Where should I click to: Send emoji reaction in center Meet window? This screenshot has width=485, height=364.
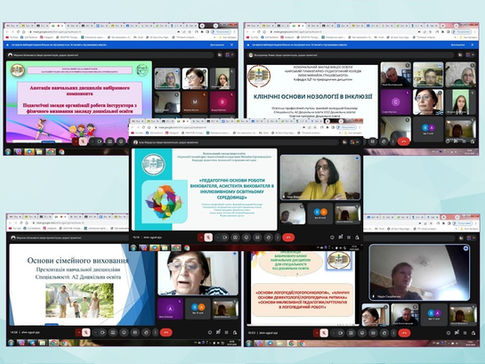(246, 237)
